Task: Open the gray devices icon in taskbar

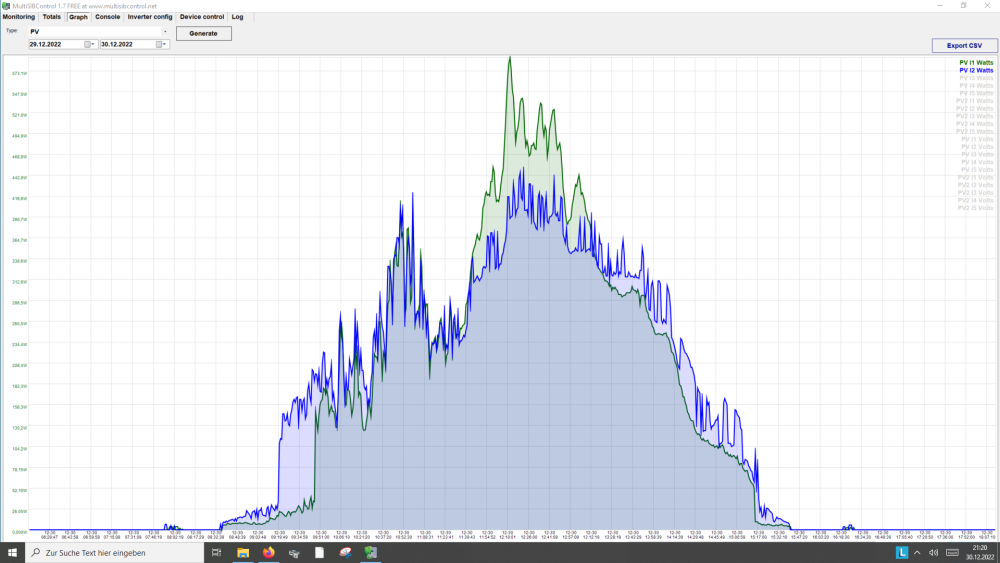Action: [x=294, y=553]
